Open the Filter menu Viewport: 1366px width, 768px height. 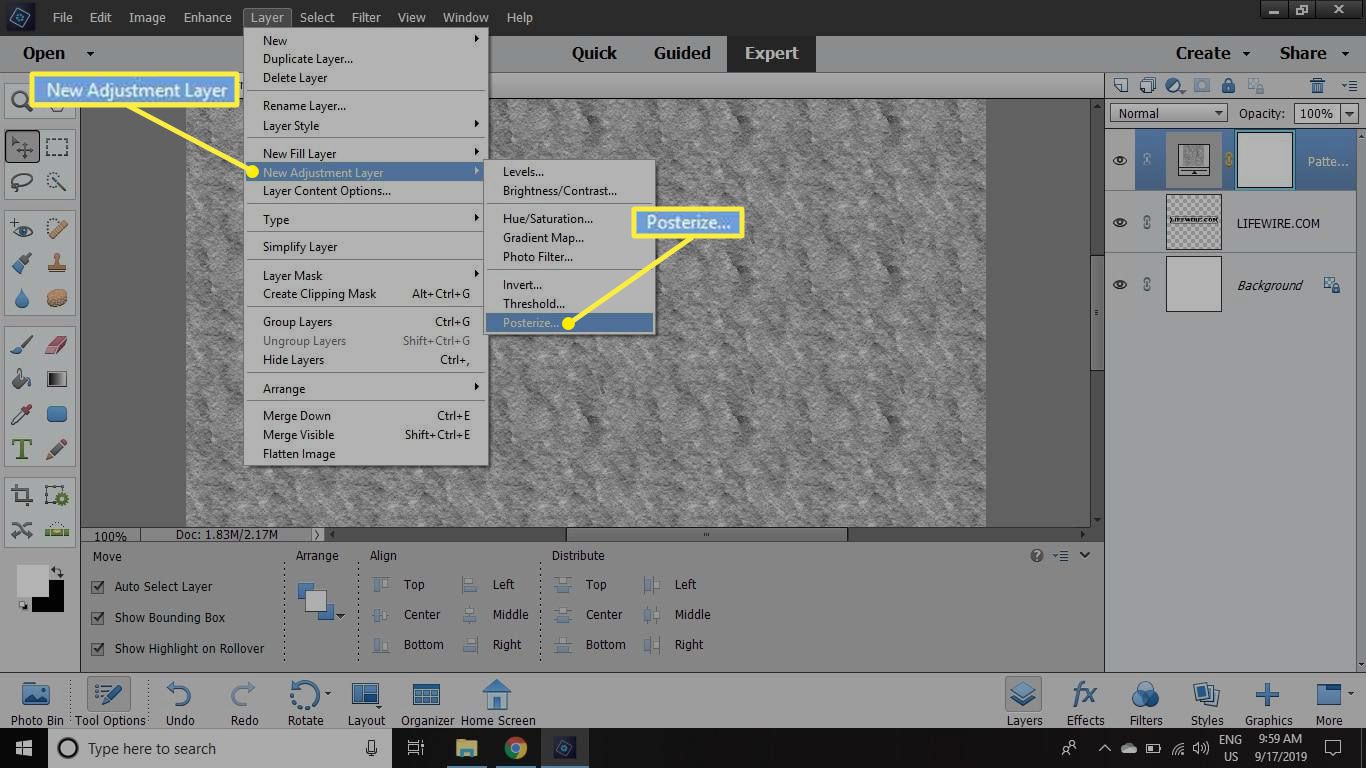[x=365, y=17]
